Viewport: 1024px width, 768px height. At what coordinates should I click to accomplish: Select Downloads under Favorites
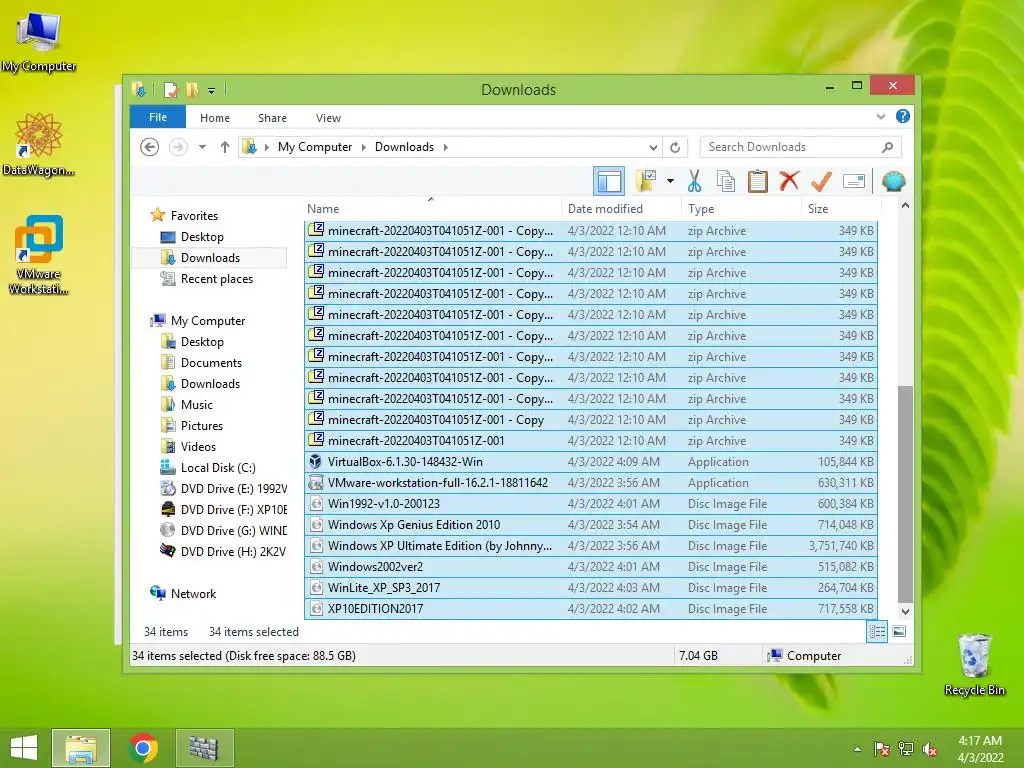pyautogui.click(x=210, y=257)
